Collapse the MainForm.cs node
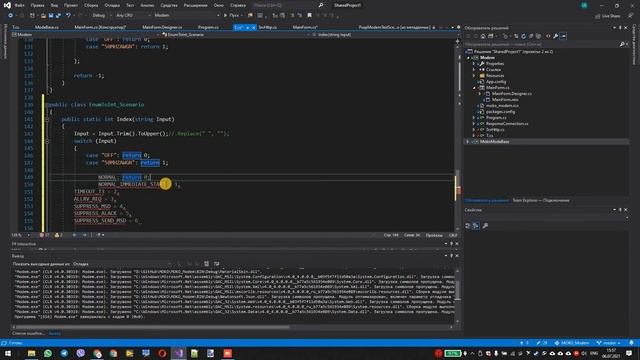 pyautogui.click(x=474, y=88)
